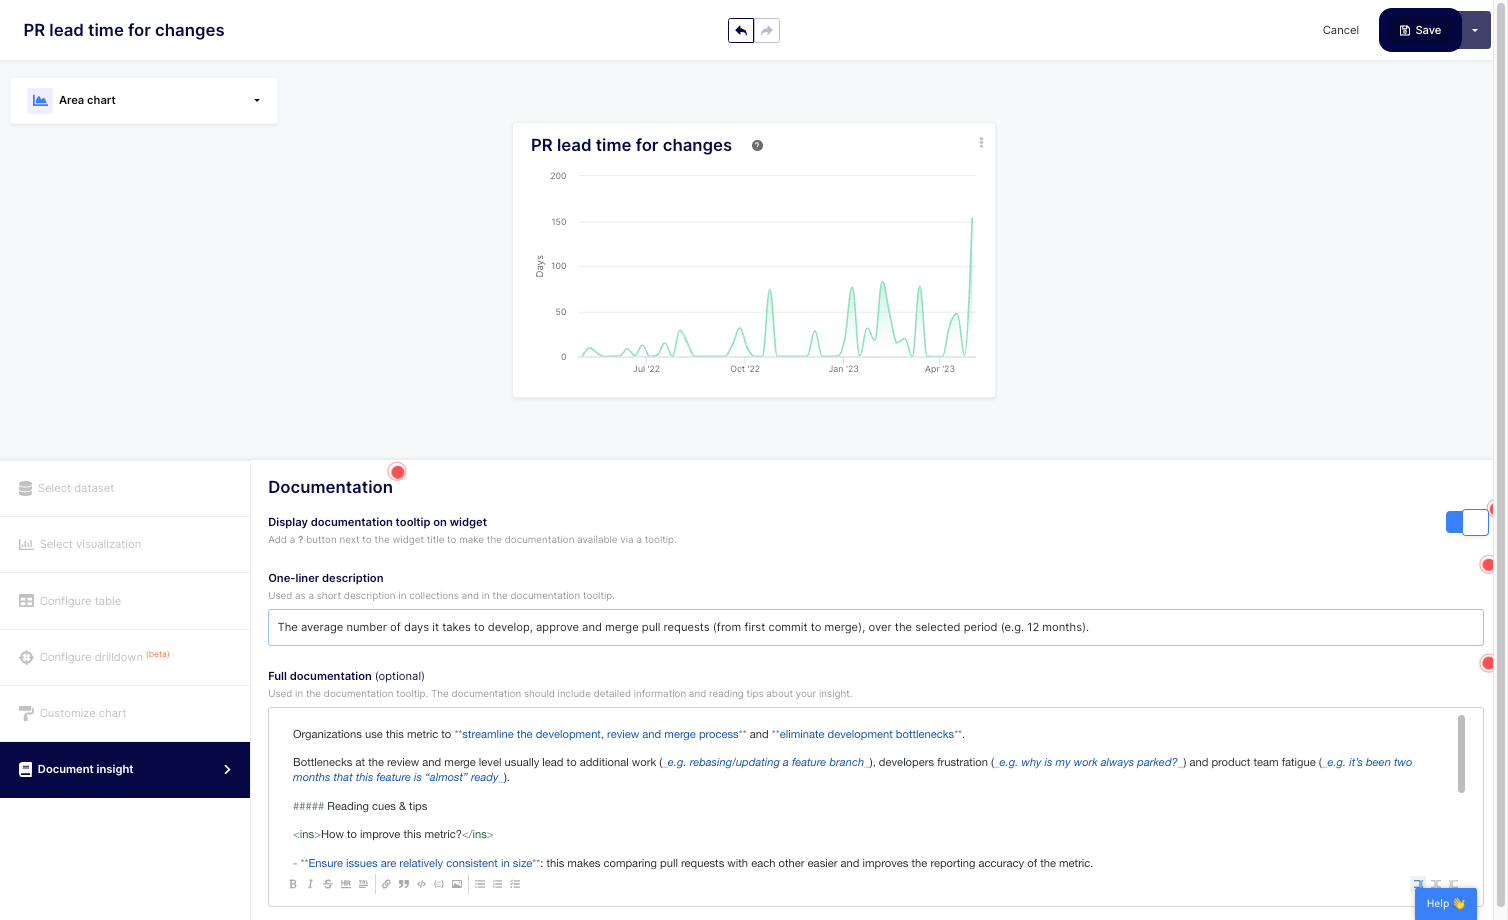This screenshot has width=1508, height=920.
Task: Add a numbered list in the editor
Action: click(x=497, y=884)
